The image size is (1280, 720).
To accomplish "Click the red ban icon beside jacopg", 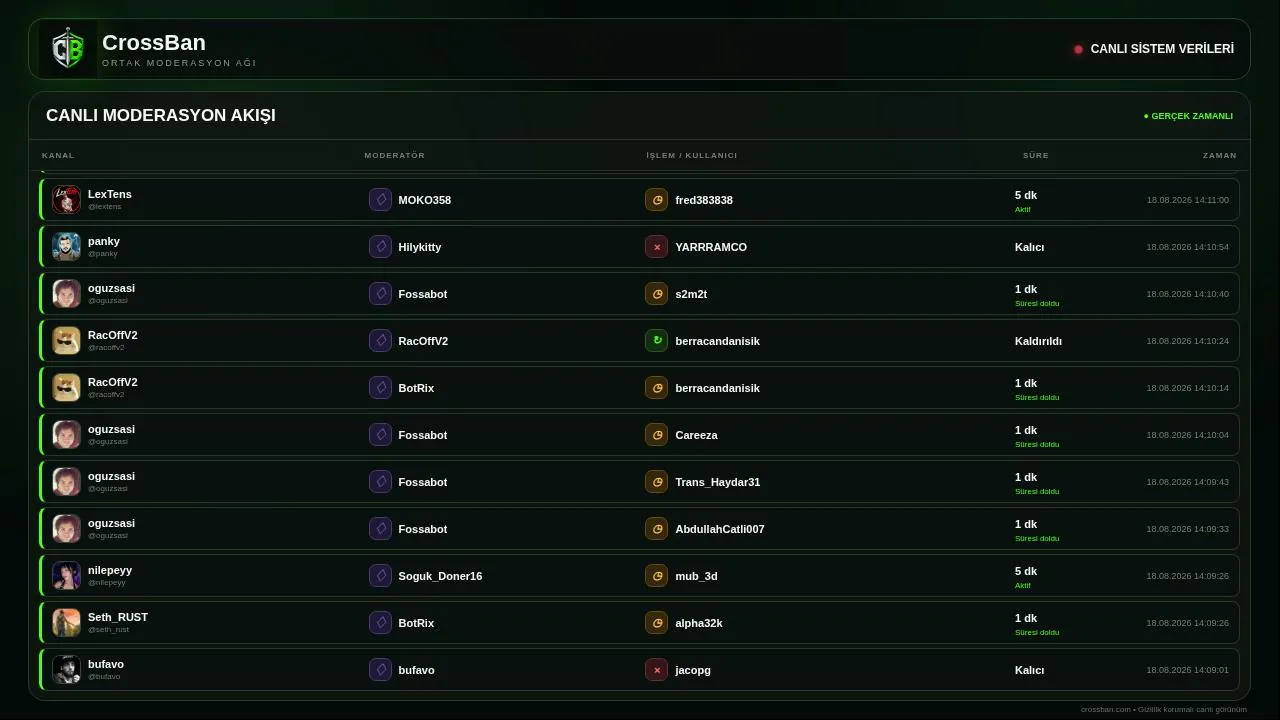I will click(656, 670).
